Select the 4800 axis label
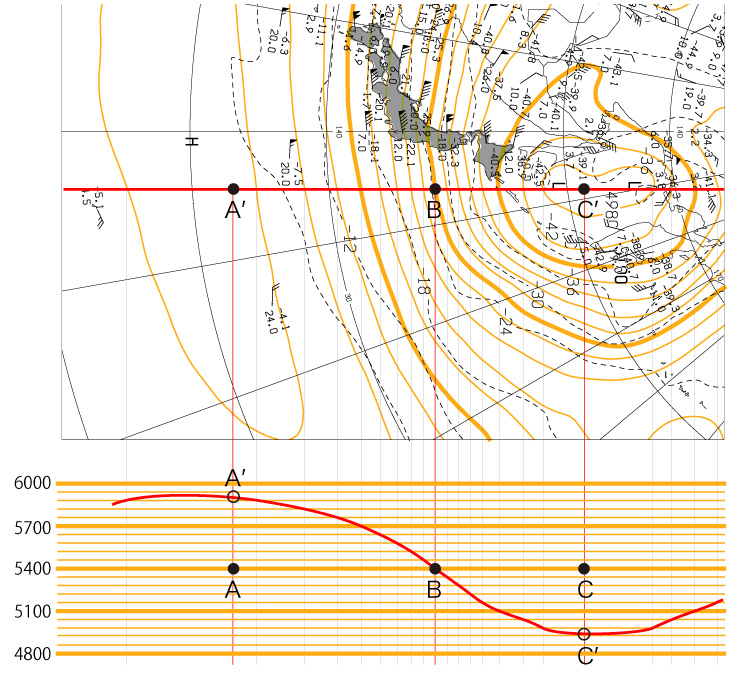Screen dimensions: 744x675 point(32,654)
